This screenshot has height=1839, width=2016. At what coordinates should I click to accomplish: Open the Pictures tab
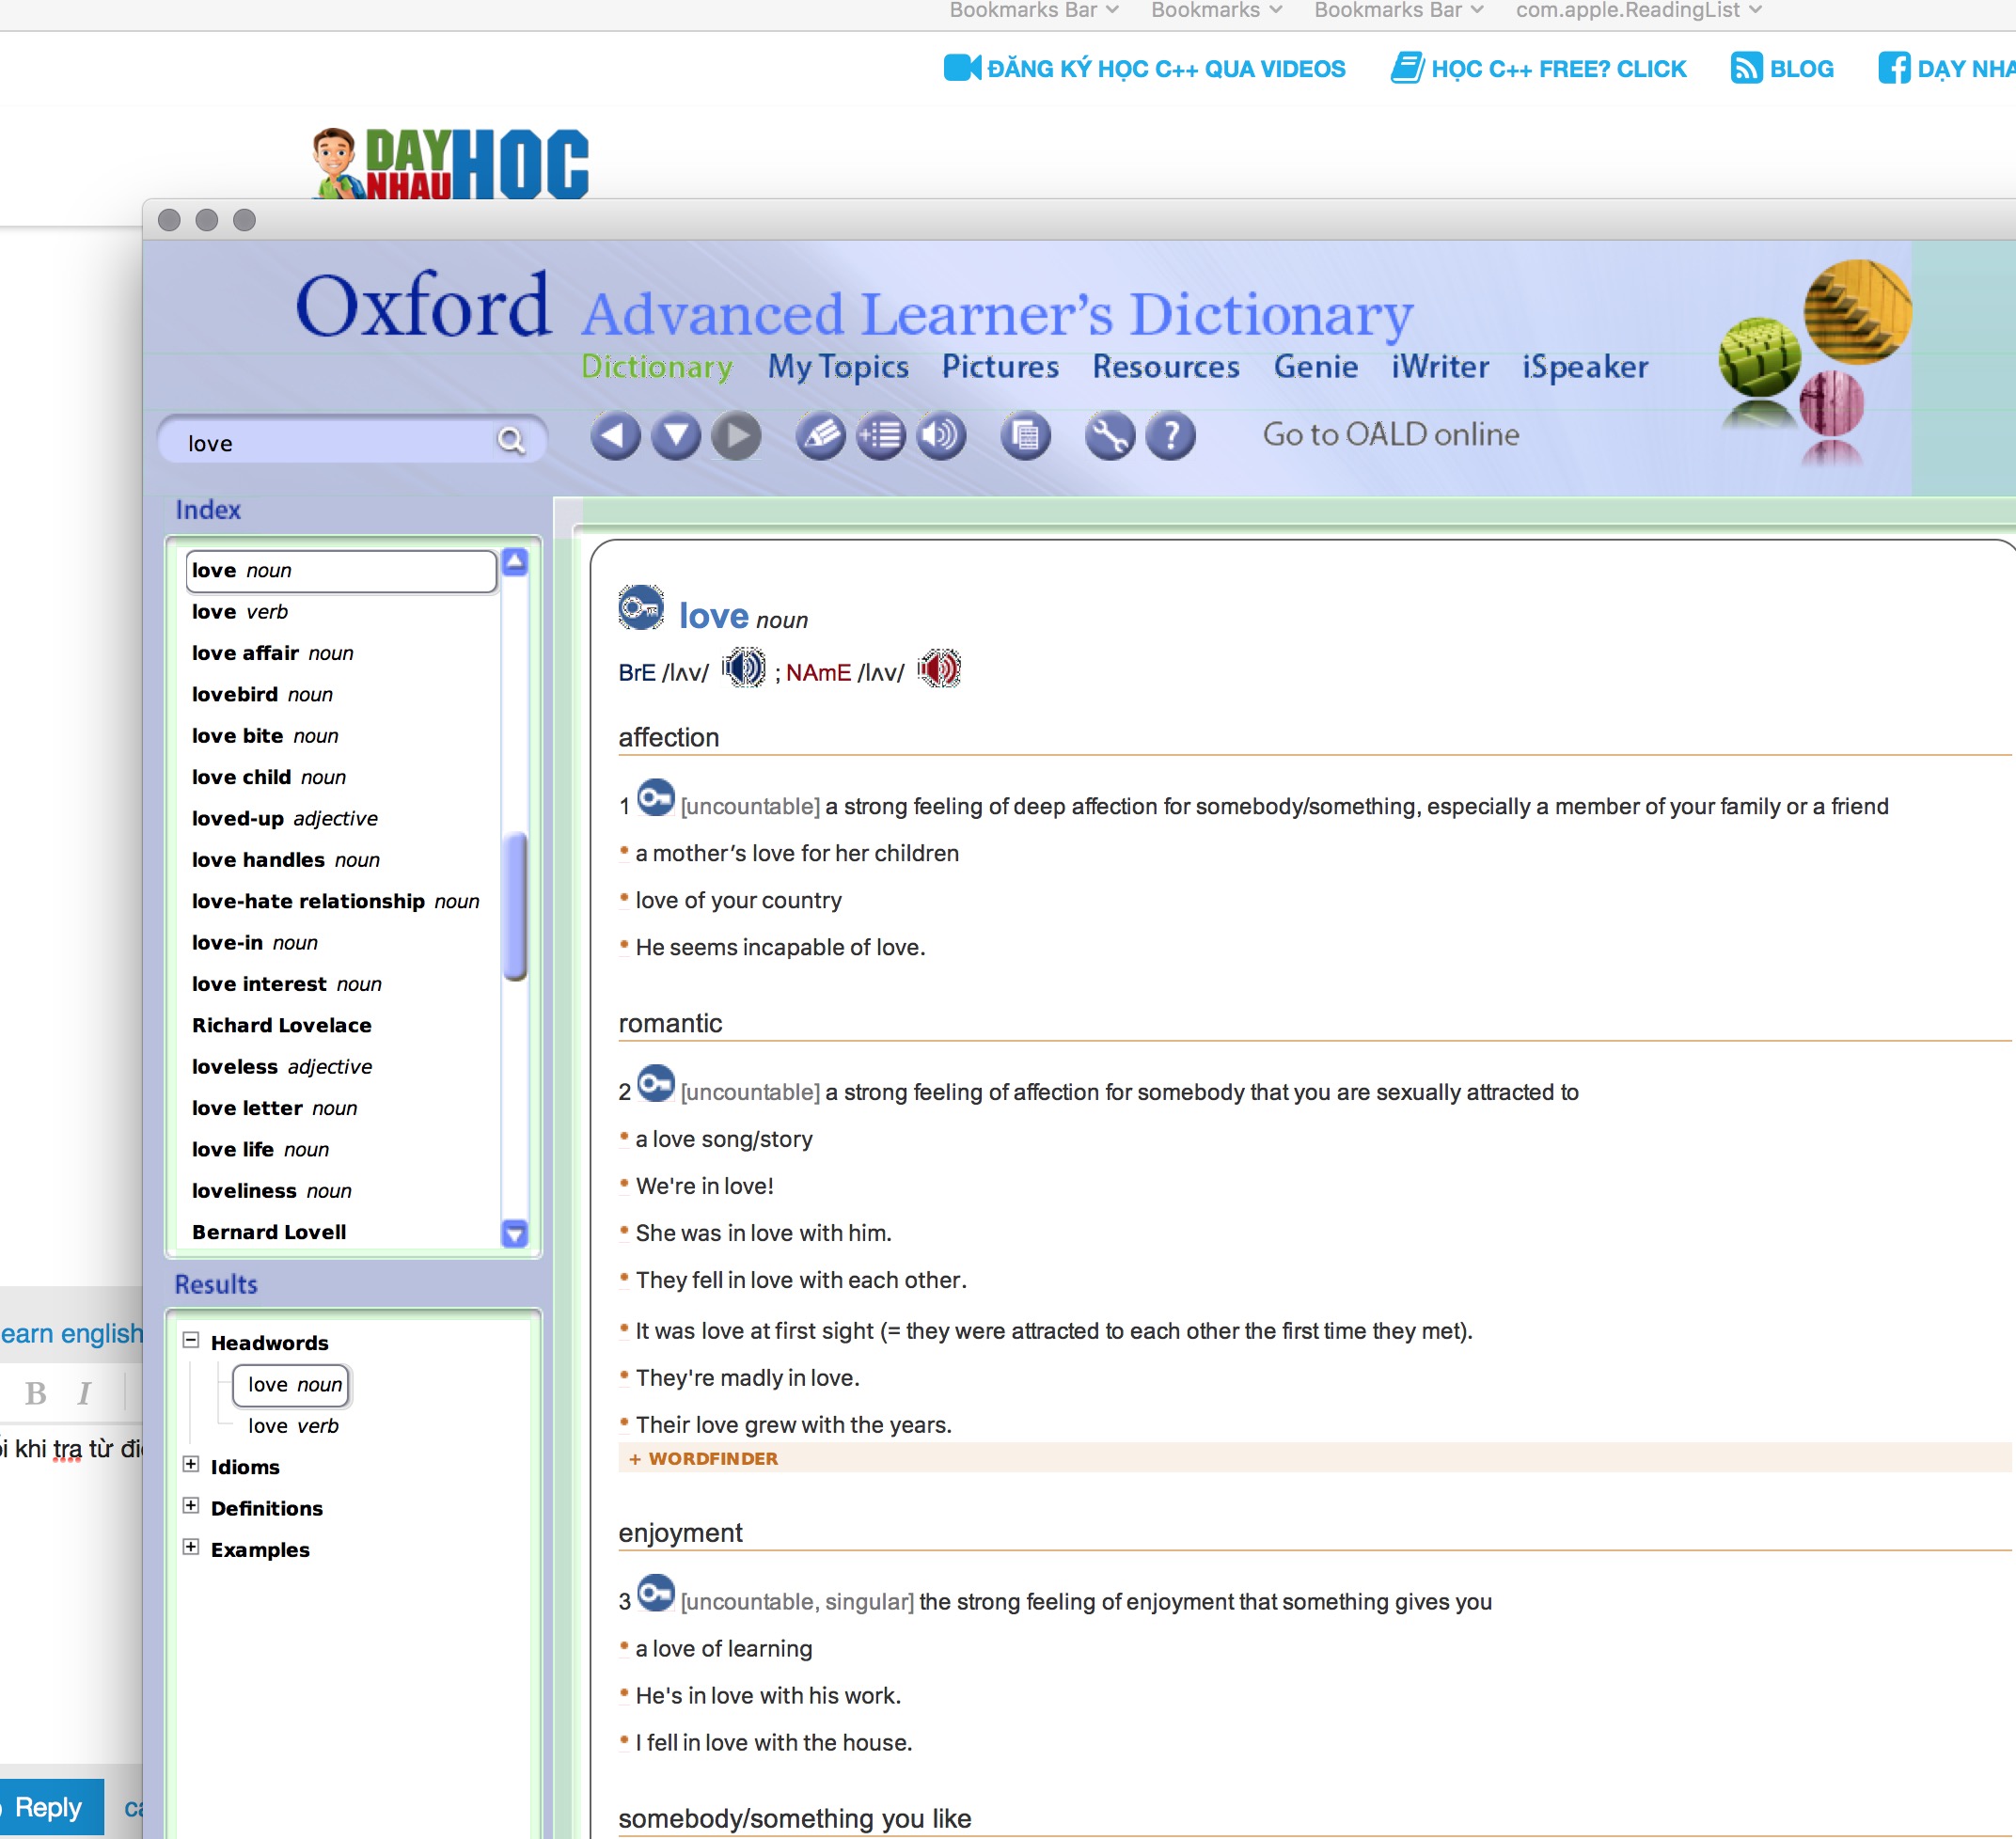1000,367
